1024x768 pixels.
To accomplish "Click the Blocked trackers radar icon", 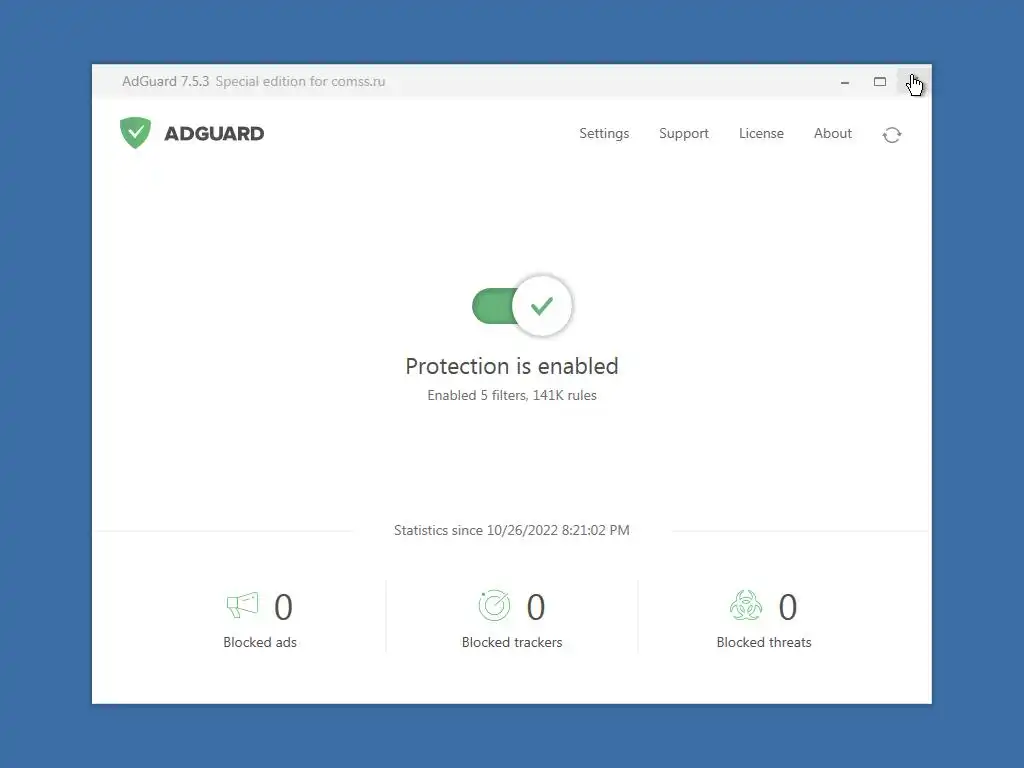I will [x=494, y=605].
